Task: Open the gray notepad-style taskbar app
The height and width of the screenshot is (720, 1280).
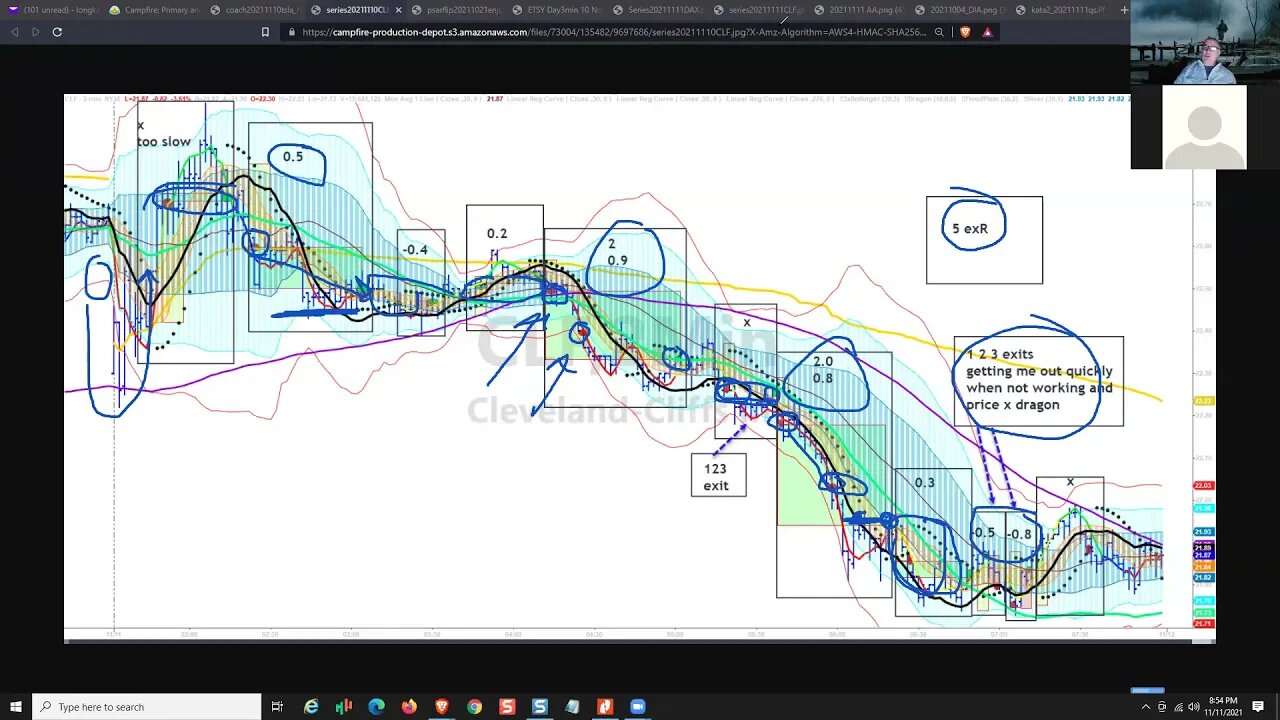Action: [572, 707]
